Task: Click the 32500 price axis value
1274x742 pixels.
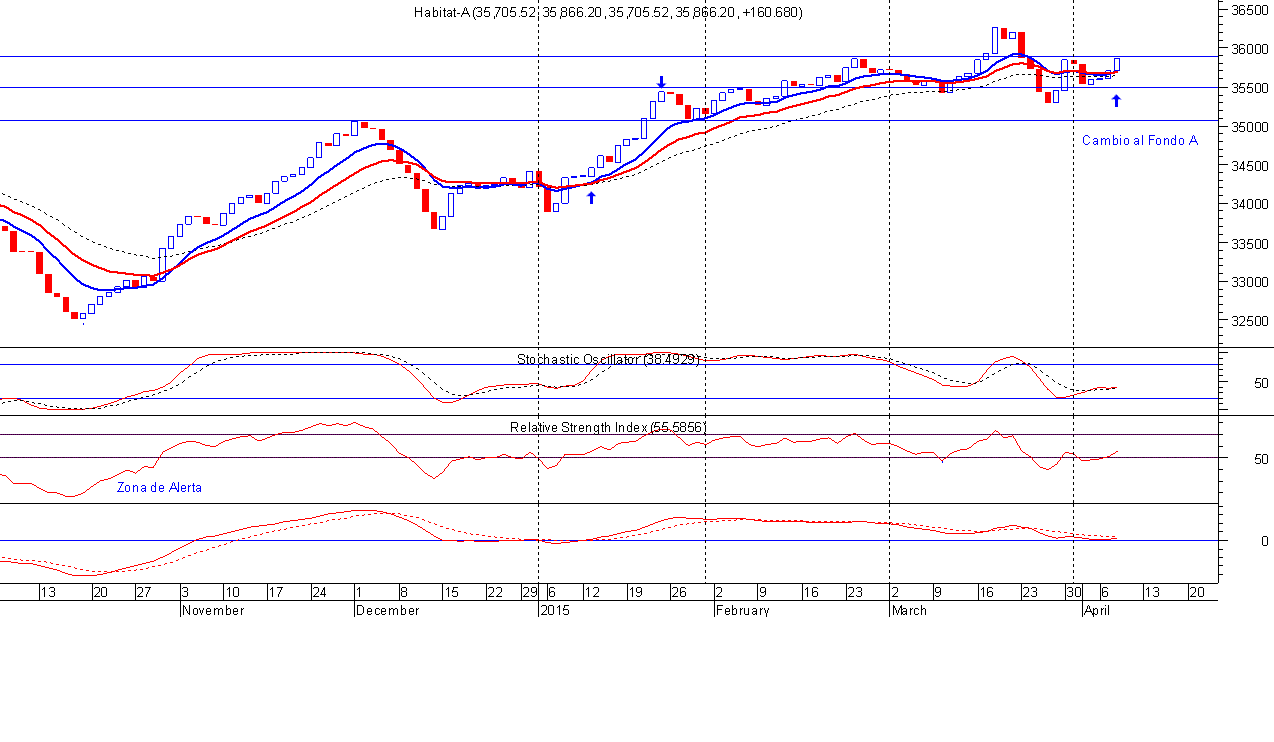Action: pos(1249,321)
